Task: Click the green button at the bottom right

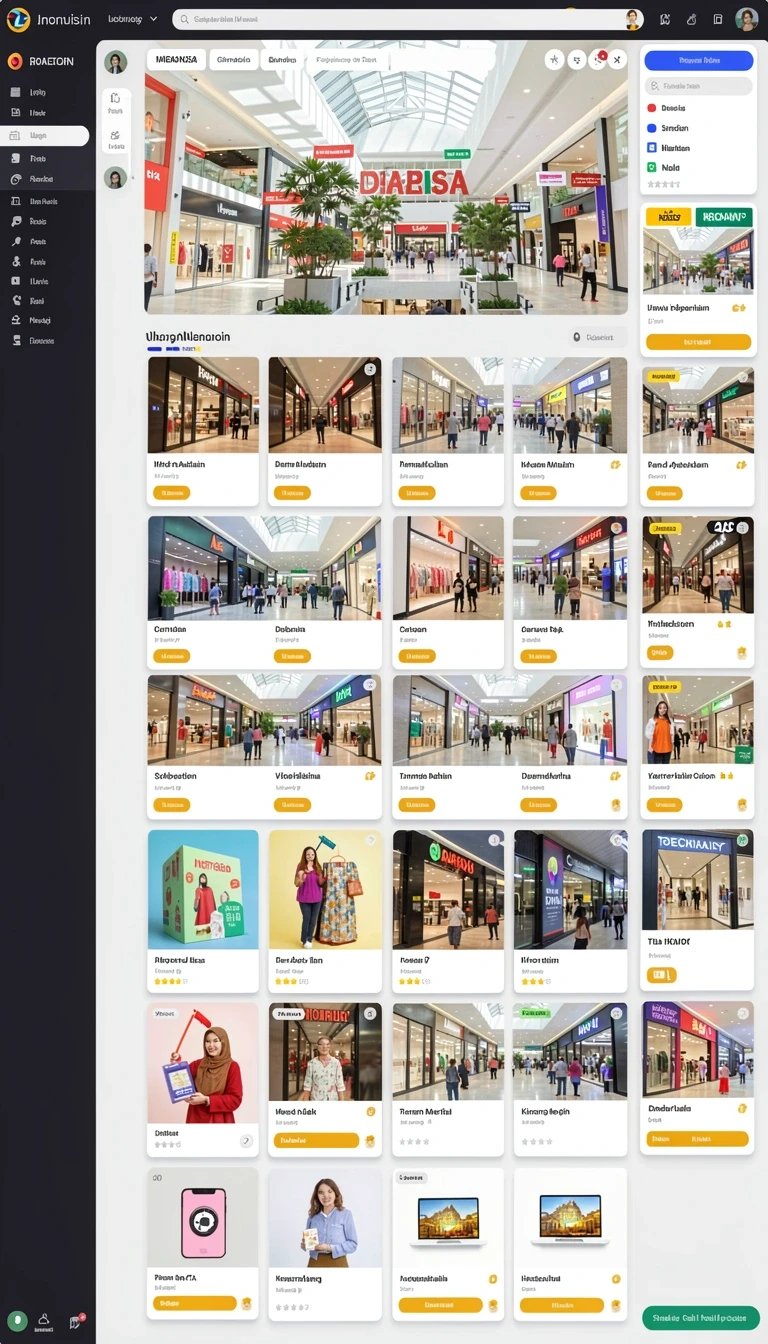Action: [x=701, y=1318]
